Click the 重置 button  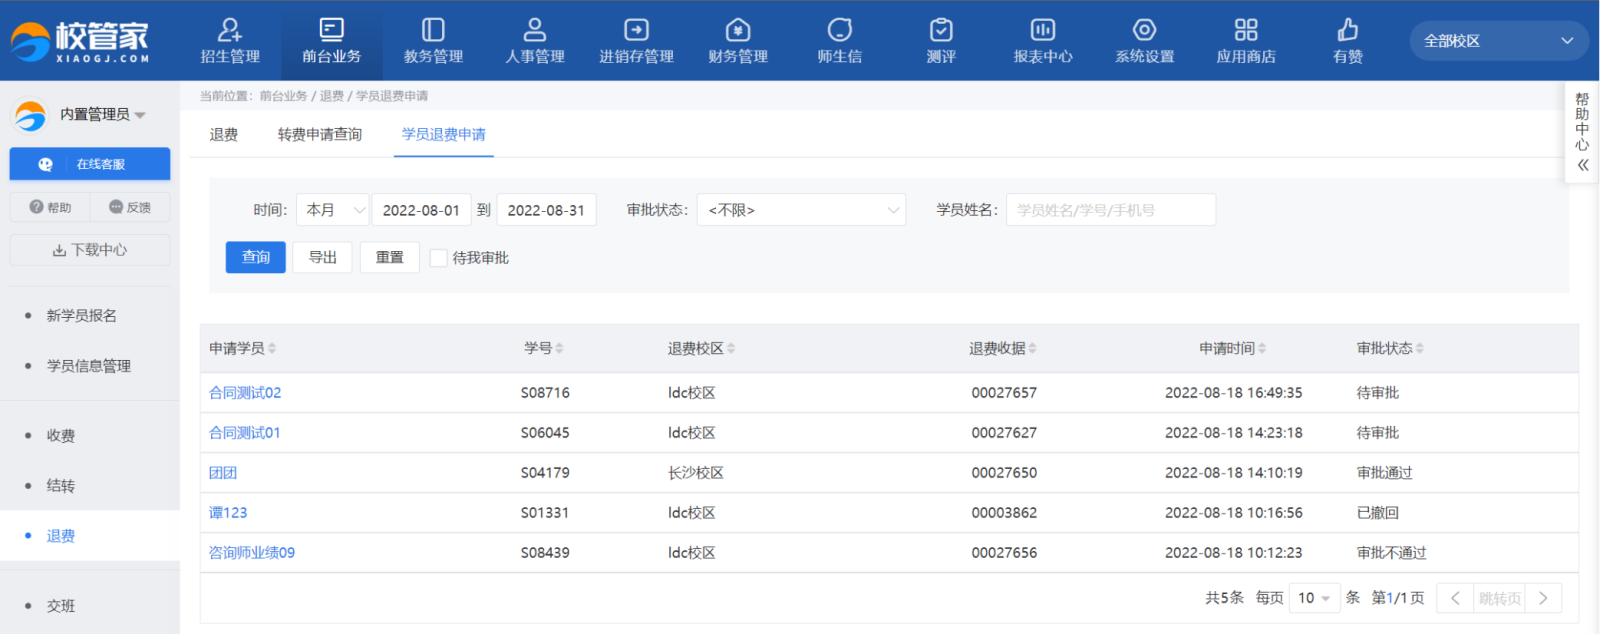point(390,257)
